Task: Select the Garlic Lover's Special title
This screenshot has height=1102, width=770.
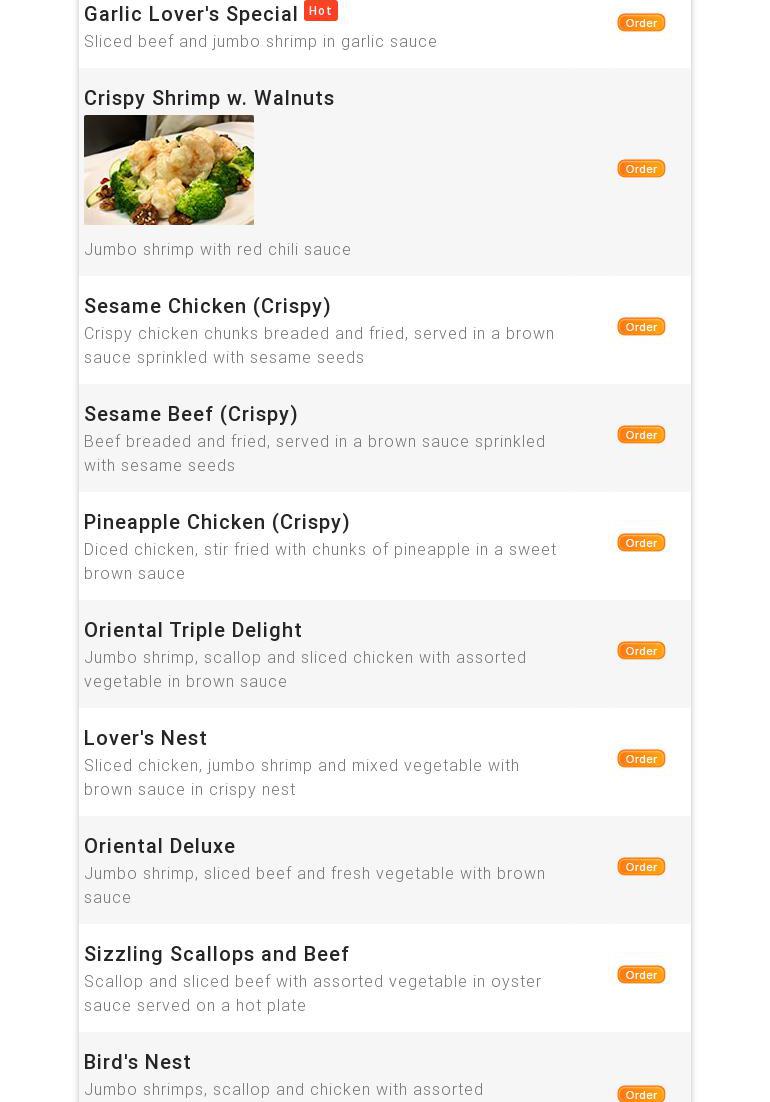Action: pyautogui.click(x=191, y=14)
